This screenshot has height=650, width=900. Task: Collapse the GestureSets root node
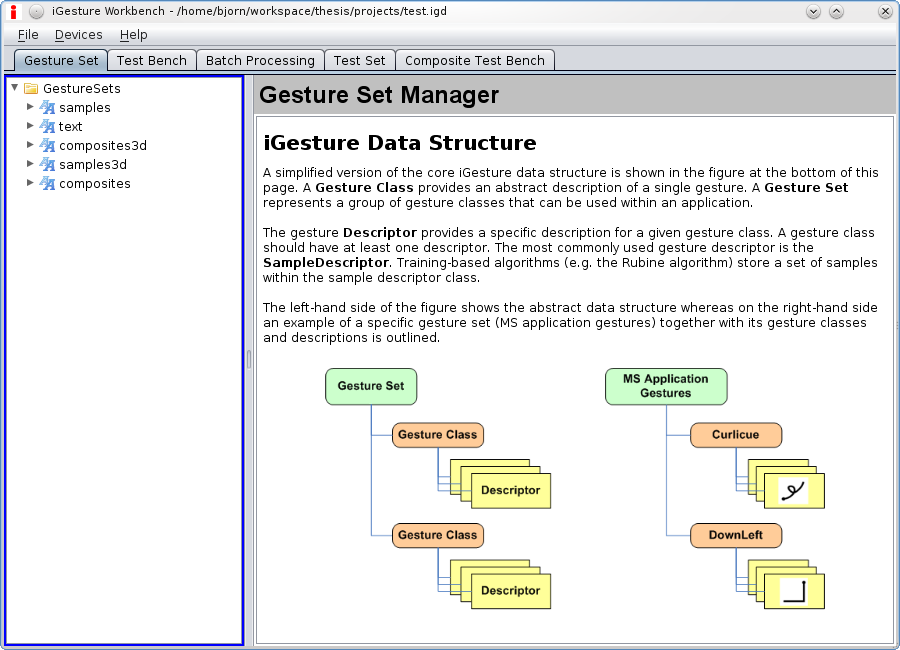click(x=14, y=88)
